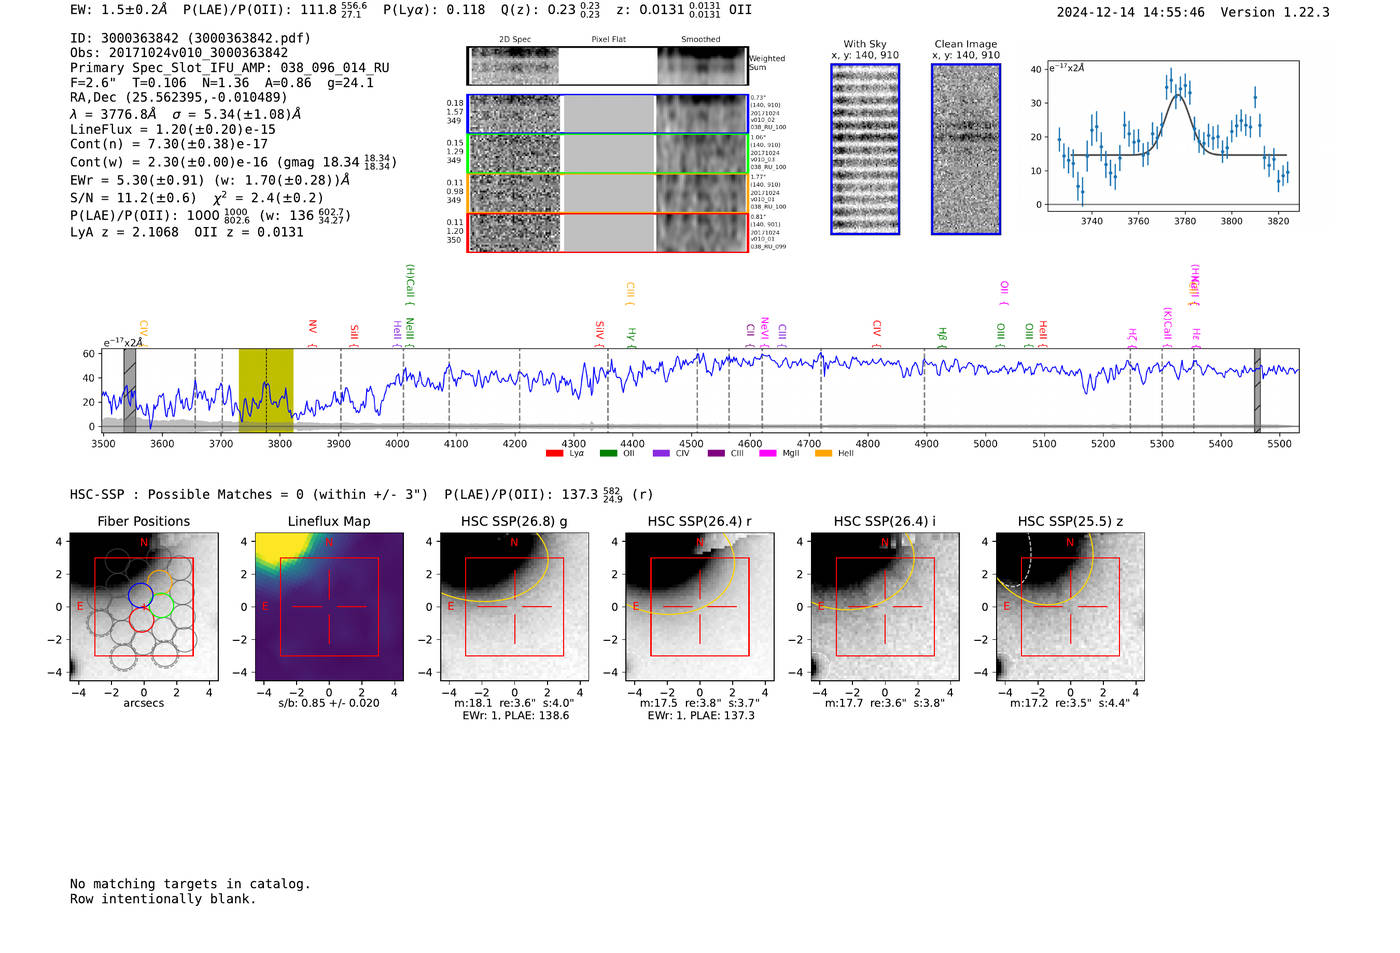Screen dimensions: 1400x953
Task: Click the magenta MgII legend swatch
Action: tap(768, 454)
